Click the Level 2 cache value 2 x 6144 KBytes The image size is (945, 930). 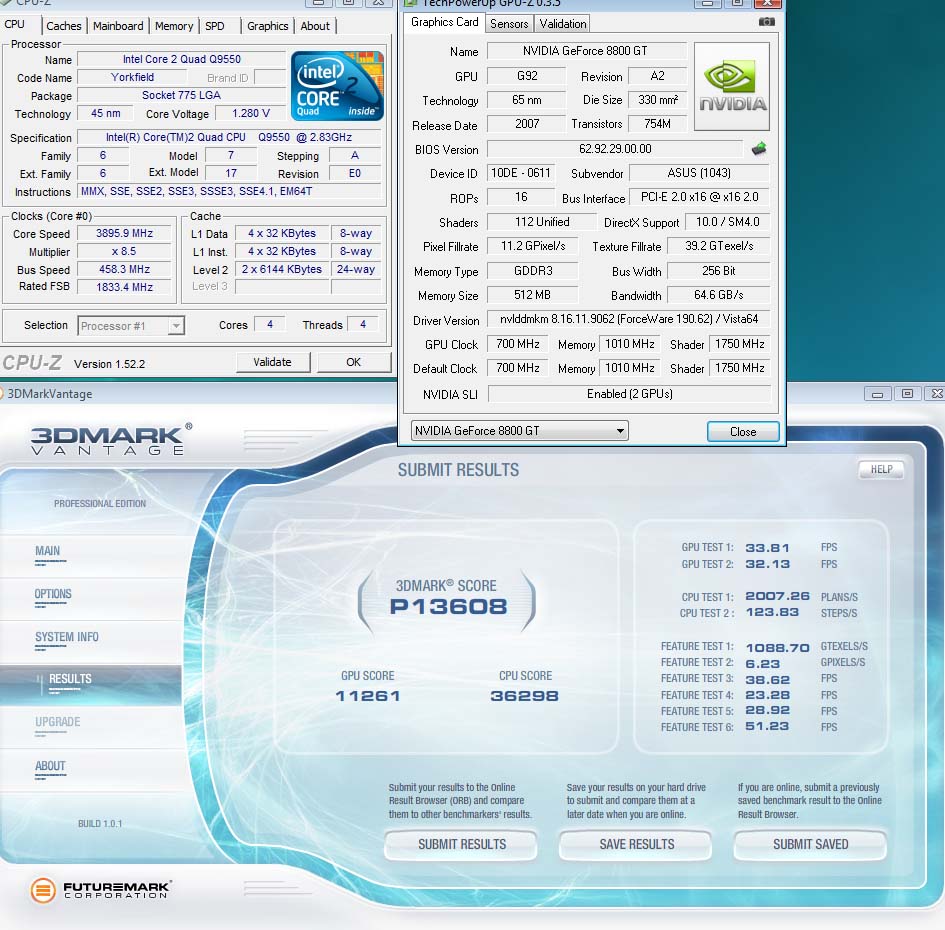pyautogui.click(x=282, y=269)
